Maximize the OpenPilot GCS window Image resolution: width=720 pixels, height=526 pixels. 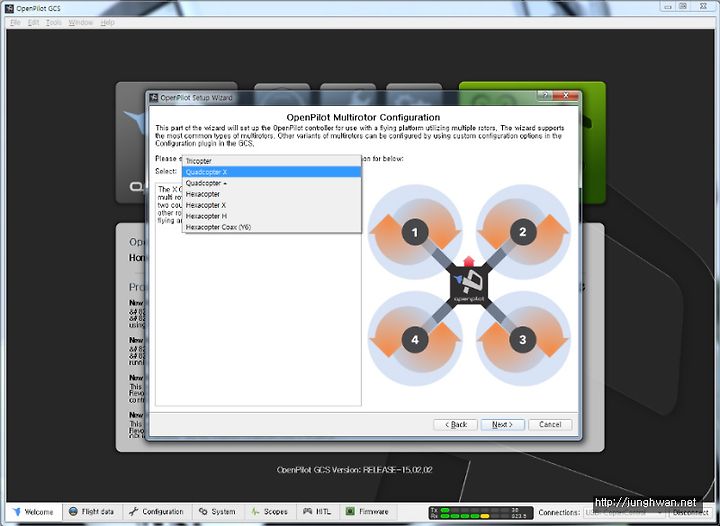tap(683, 6)
